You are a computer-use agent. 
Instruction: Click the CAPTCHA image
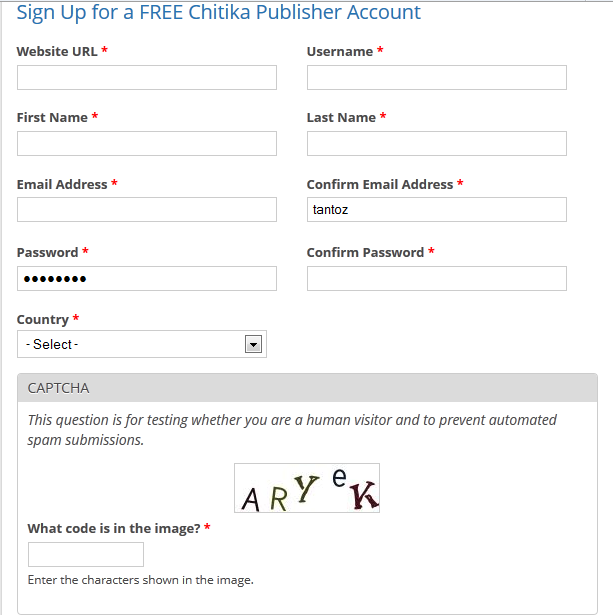click(x=307, y=488)
